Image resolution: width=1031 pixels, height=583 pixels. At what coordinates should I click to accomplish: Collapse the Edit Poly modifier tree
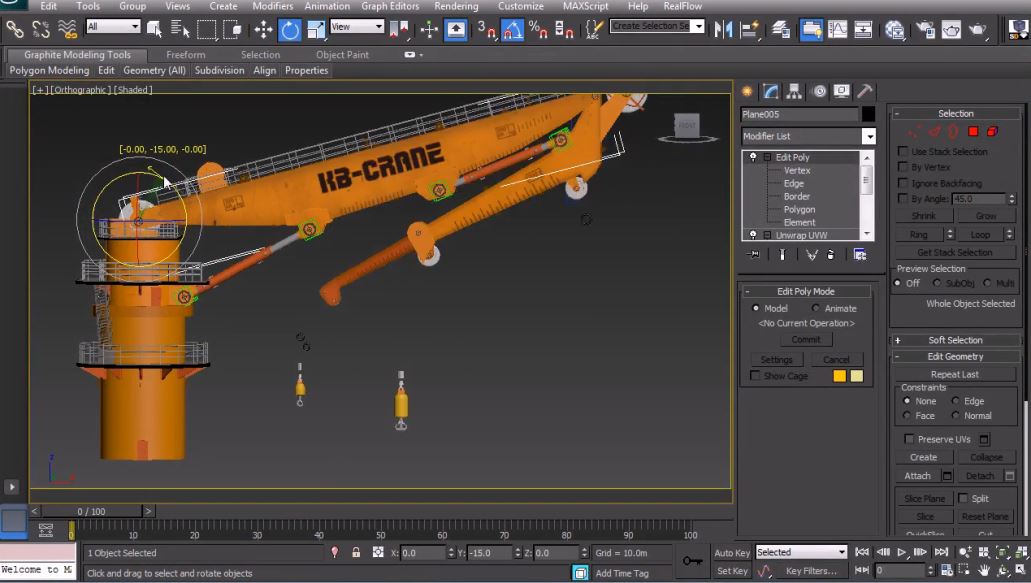(x=767, y=157)
